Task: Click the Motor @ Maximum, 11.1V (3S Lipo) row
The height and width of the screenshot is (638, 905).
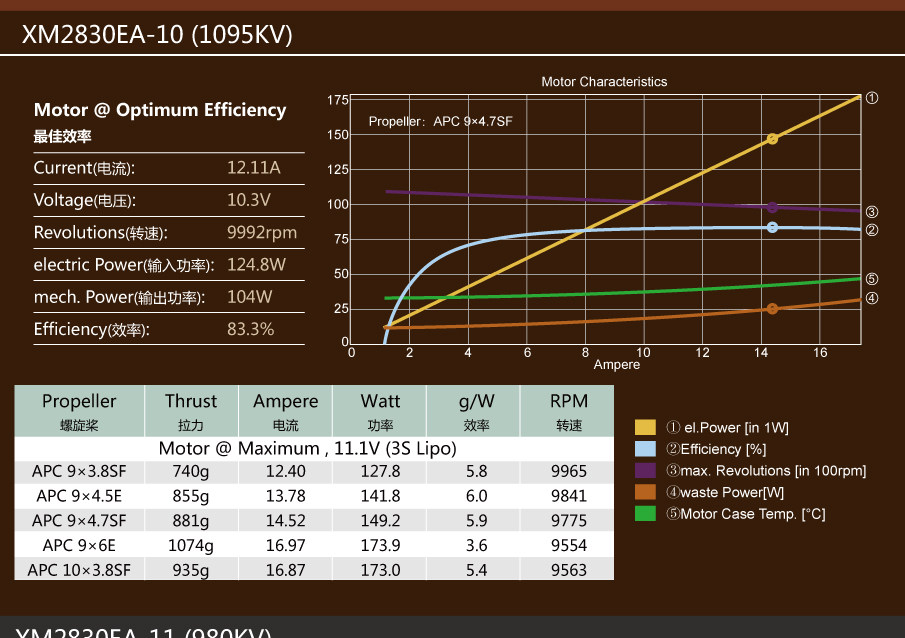Action: tap(314, 449)
